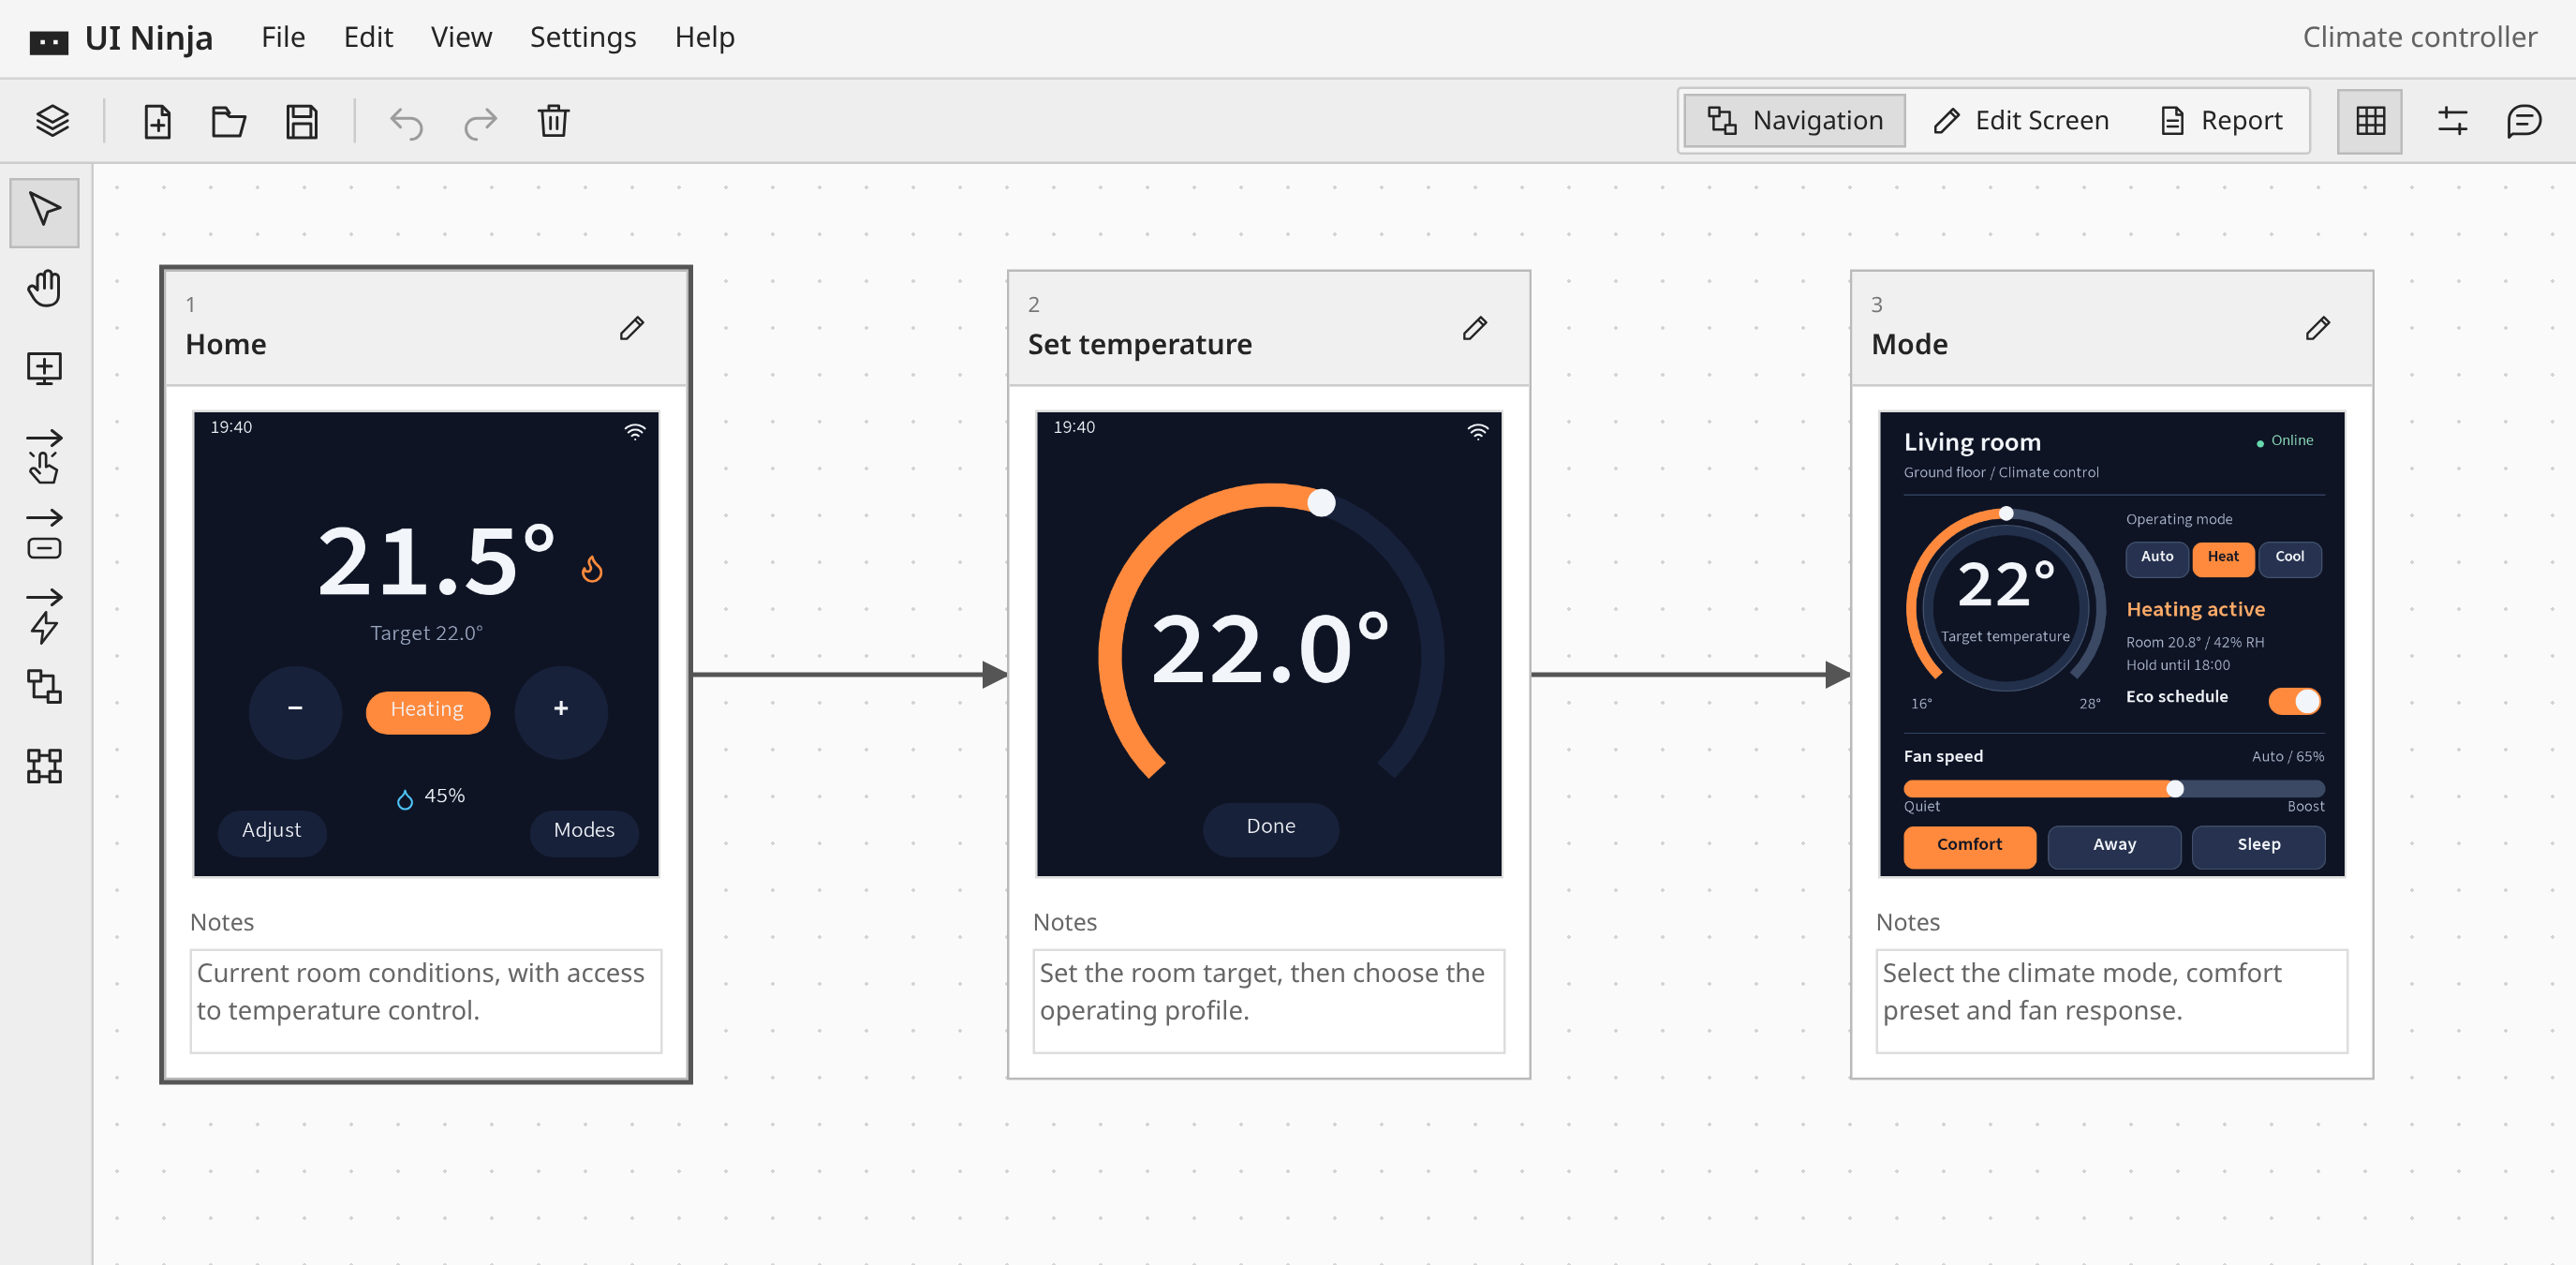This screenshot has height=1265, width=2576.
Task: Select the pointer tool
Action: (x=44, y=211)
